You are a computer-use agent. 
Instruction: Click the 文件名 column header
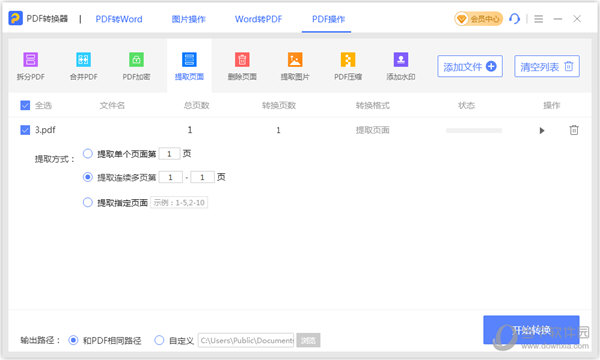pyautogui.click(x=112, y=105)
